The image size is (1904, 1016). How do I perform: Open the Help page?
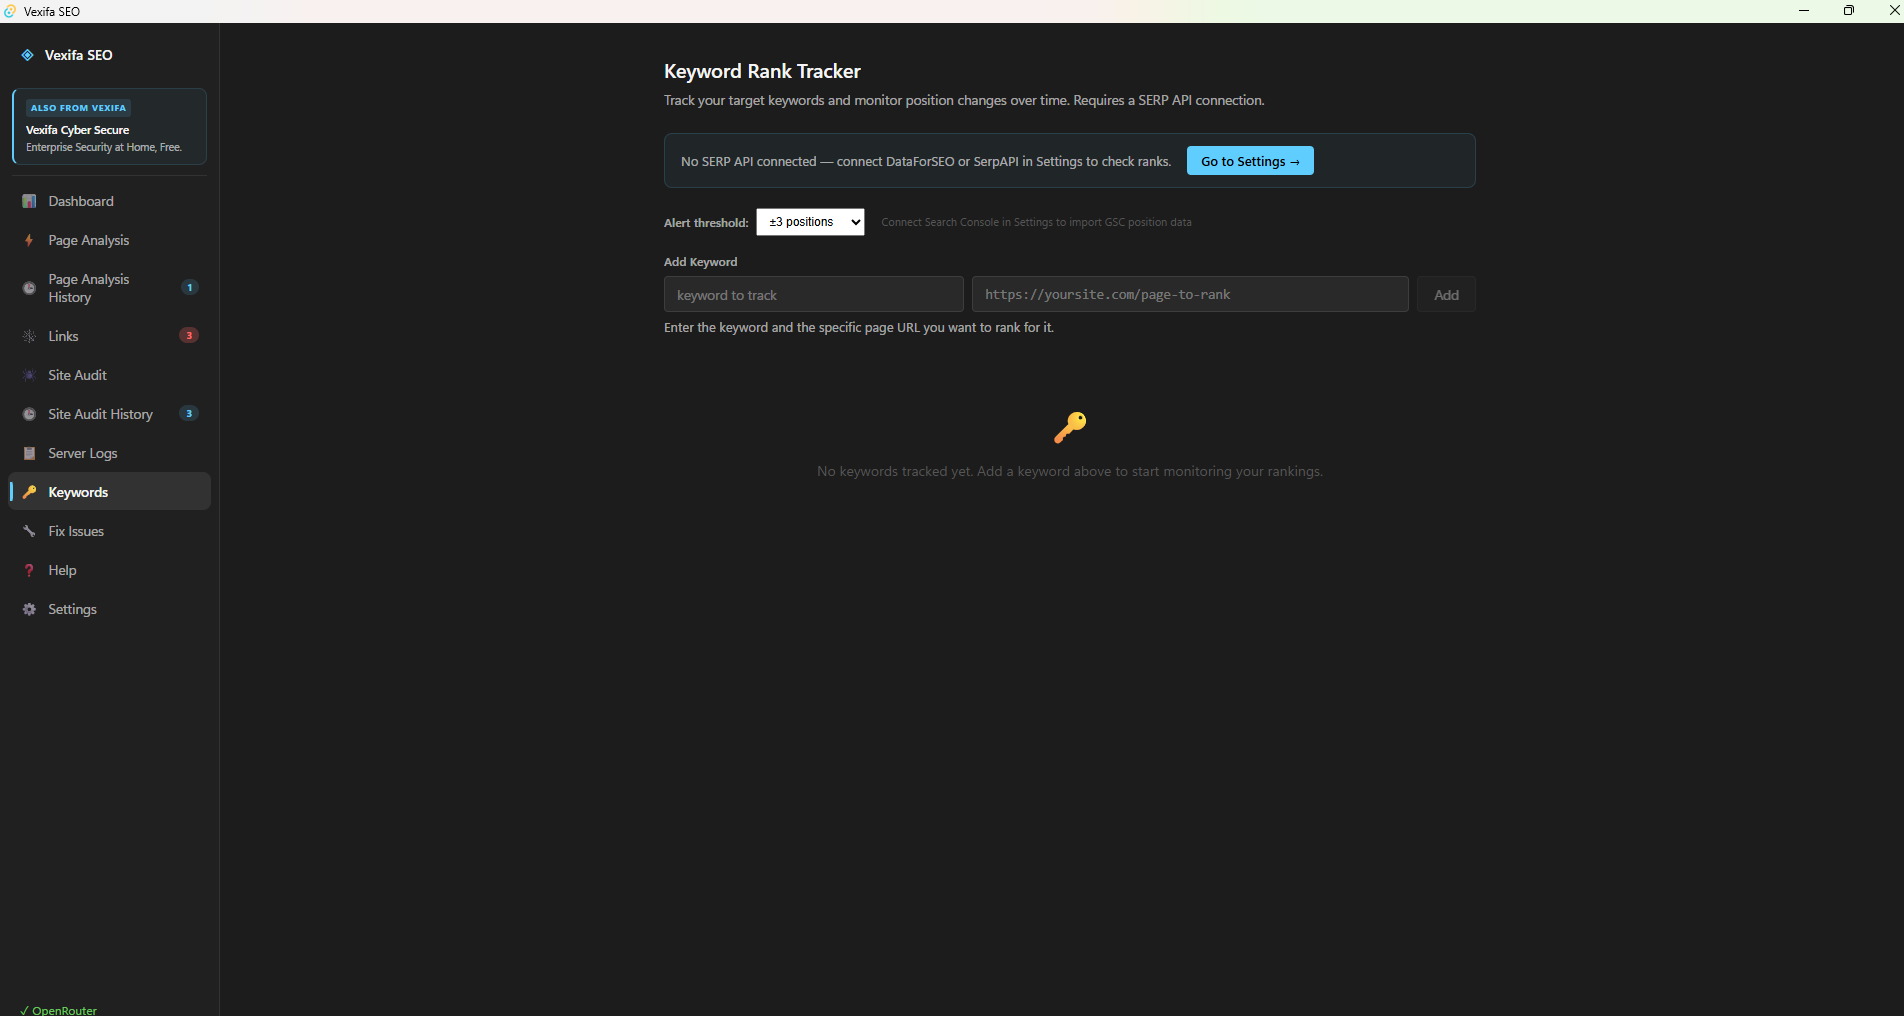point(110,570)
